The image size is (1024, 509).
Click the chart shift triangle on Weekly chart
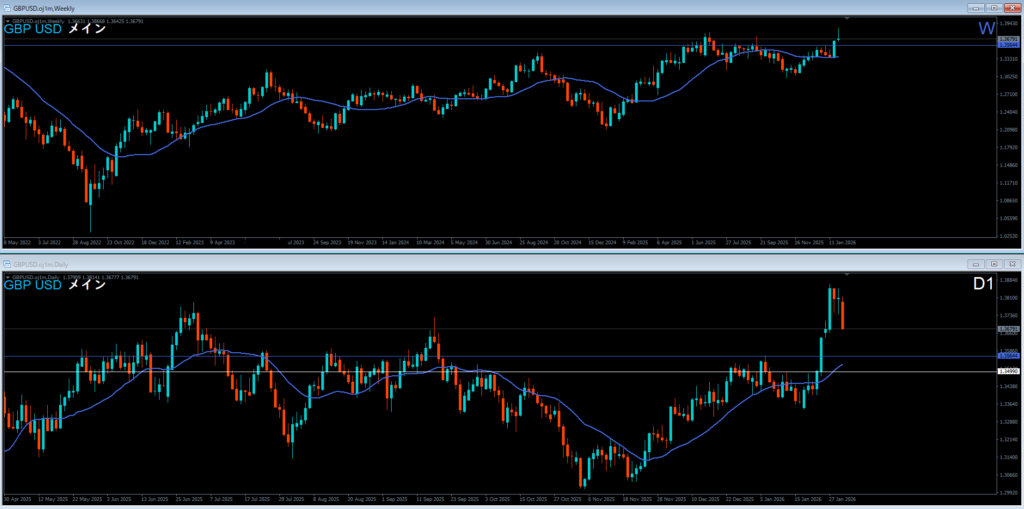pyautogui.click(x=848, y=18)
